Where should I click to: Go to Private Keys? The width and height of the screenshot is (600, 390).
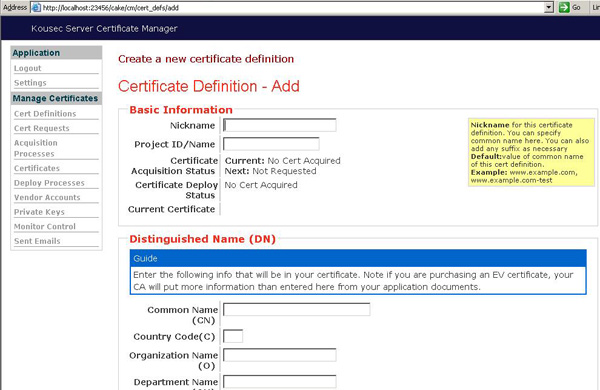tap(39, 212)
